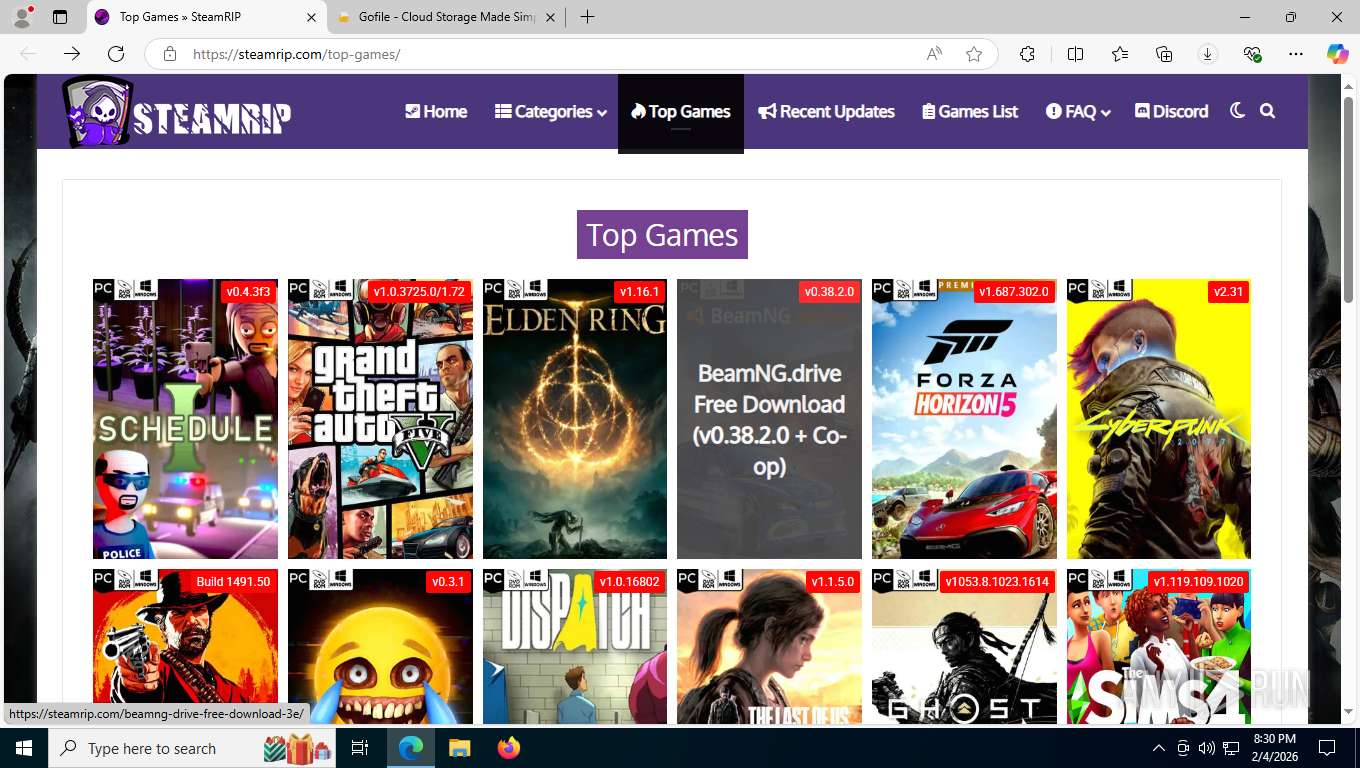View site information lock icon
Screen dimensions: 1360x768
pyautogui.click(x=170, y=54)
